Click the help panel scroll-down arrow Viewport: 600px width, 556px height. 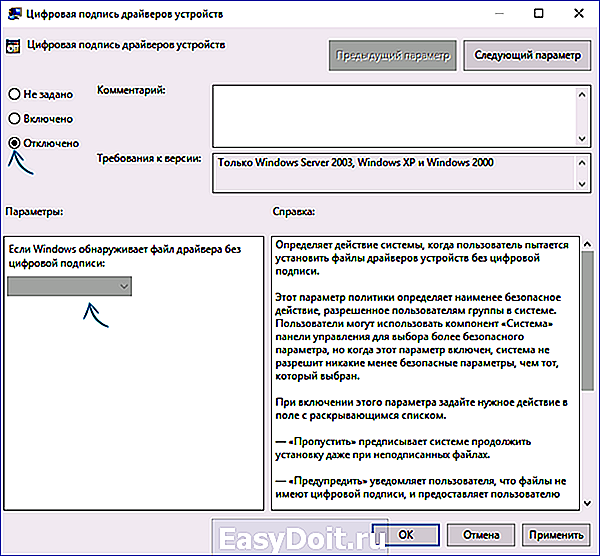coord(587,503)
